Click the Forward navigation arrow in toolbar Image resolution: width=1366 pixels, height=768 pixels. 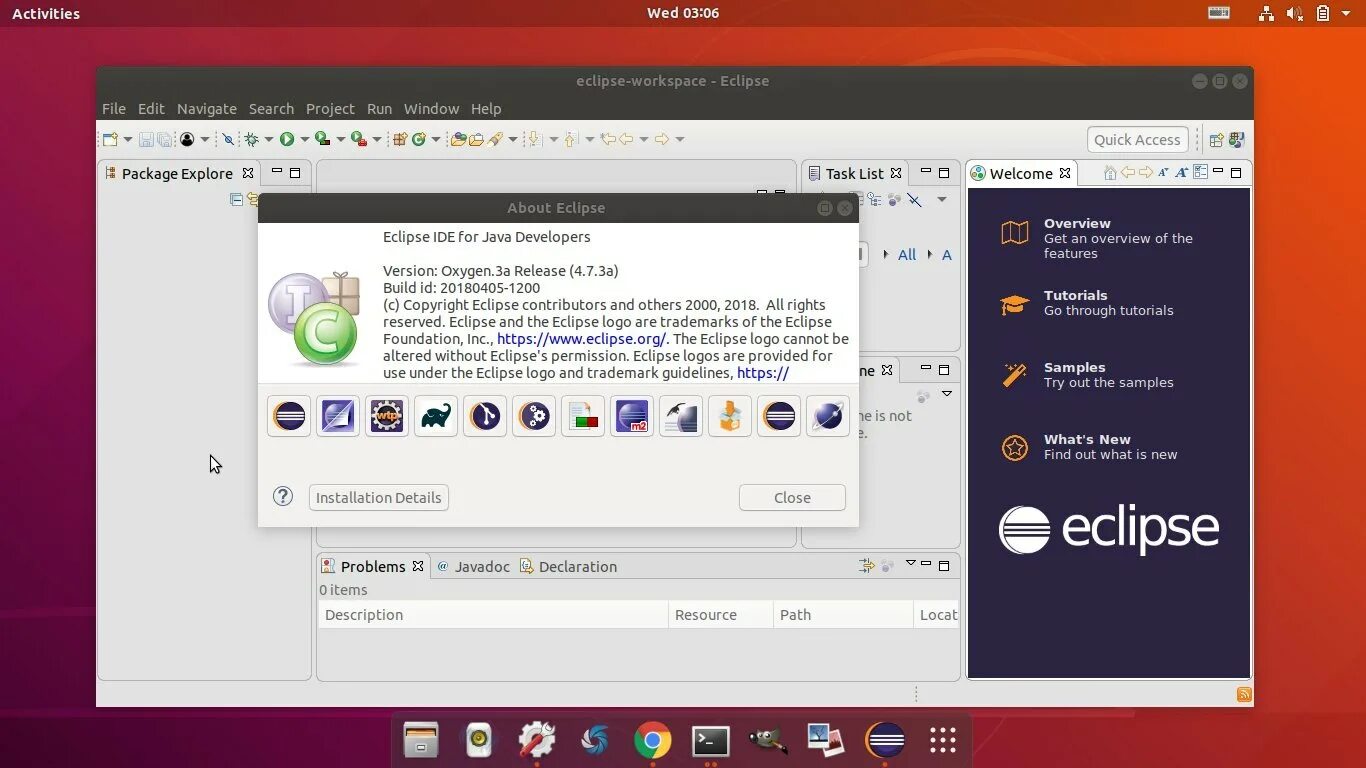pyautogui.click(x=661, y=139)
